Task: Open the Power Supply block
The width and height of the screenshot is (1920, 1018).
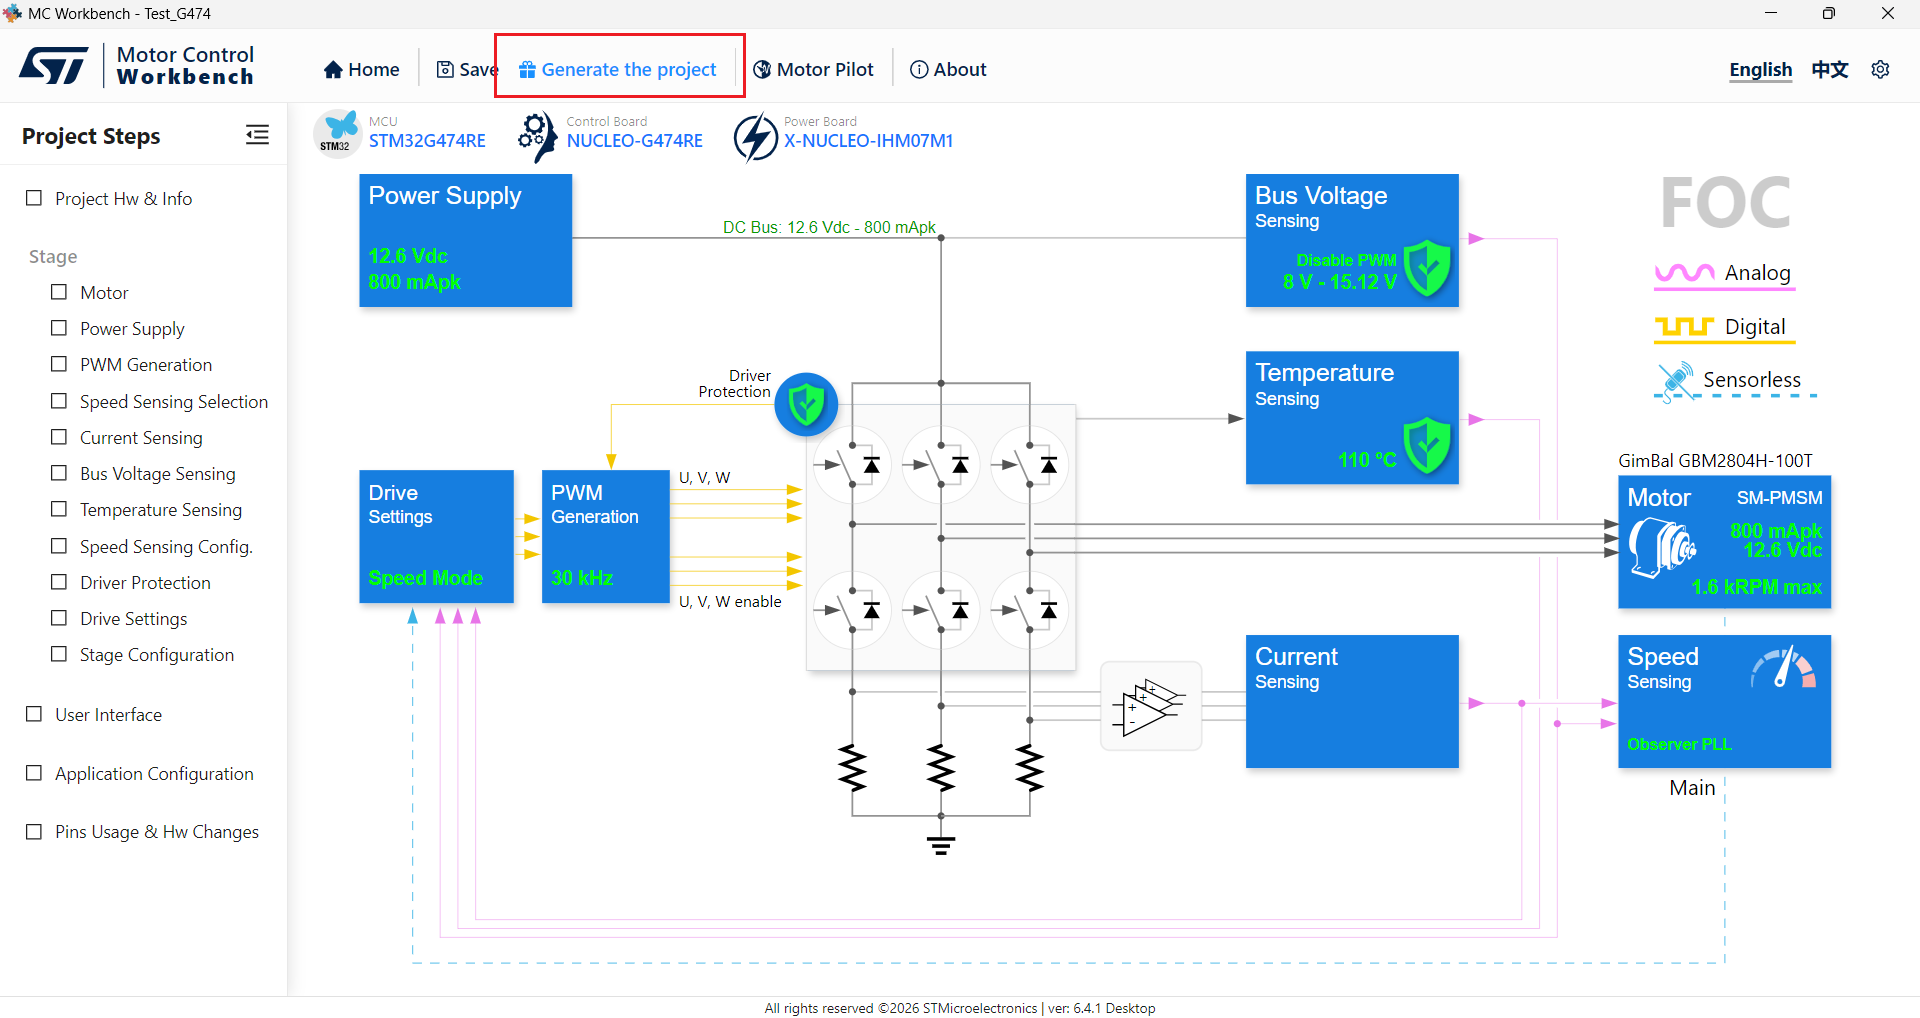Action: tap(466, 241)
